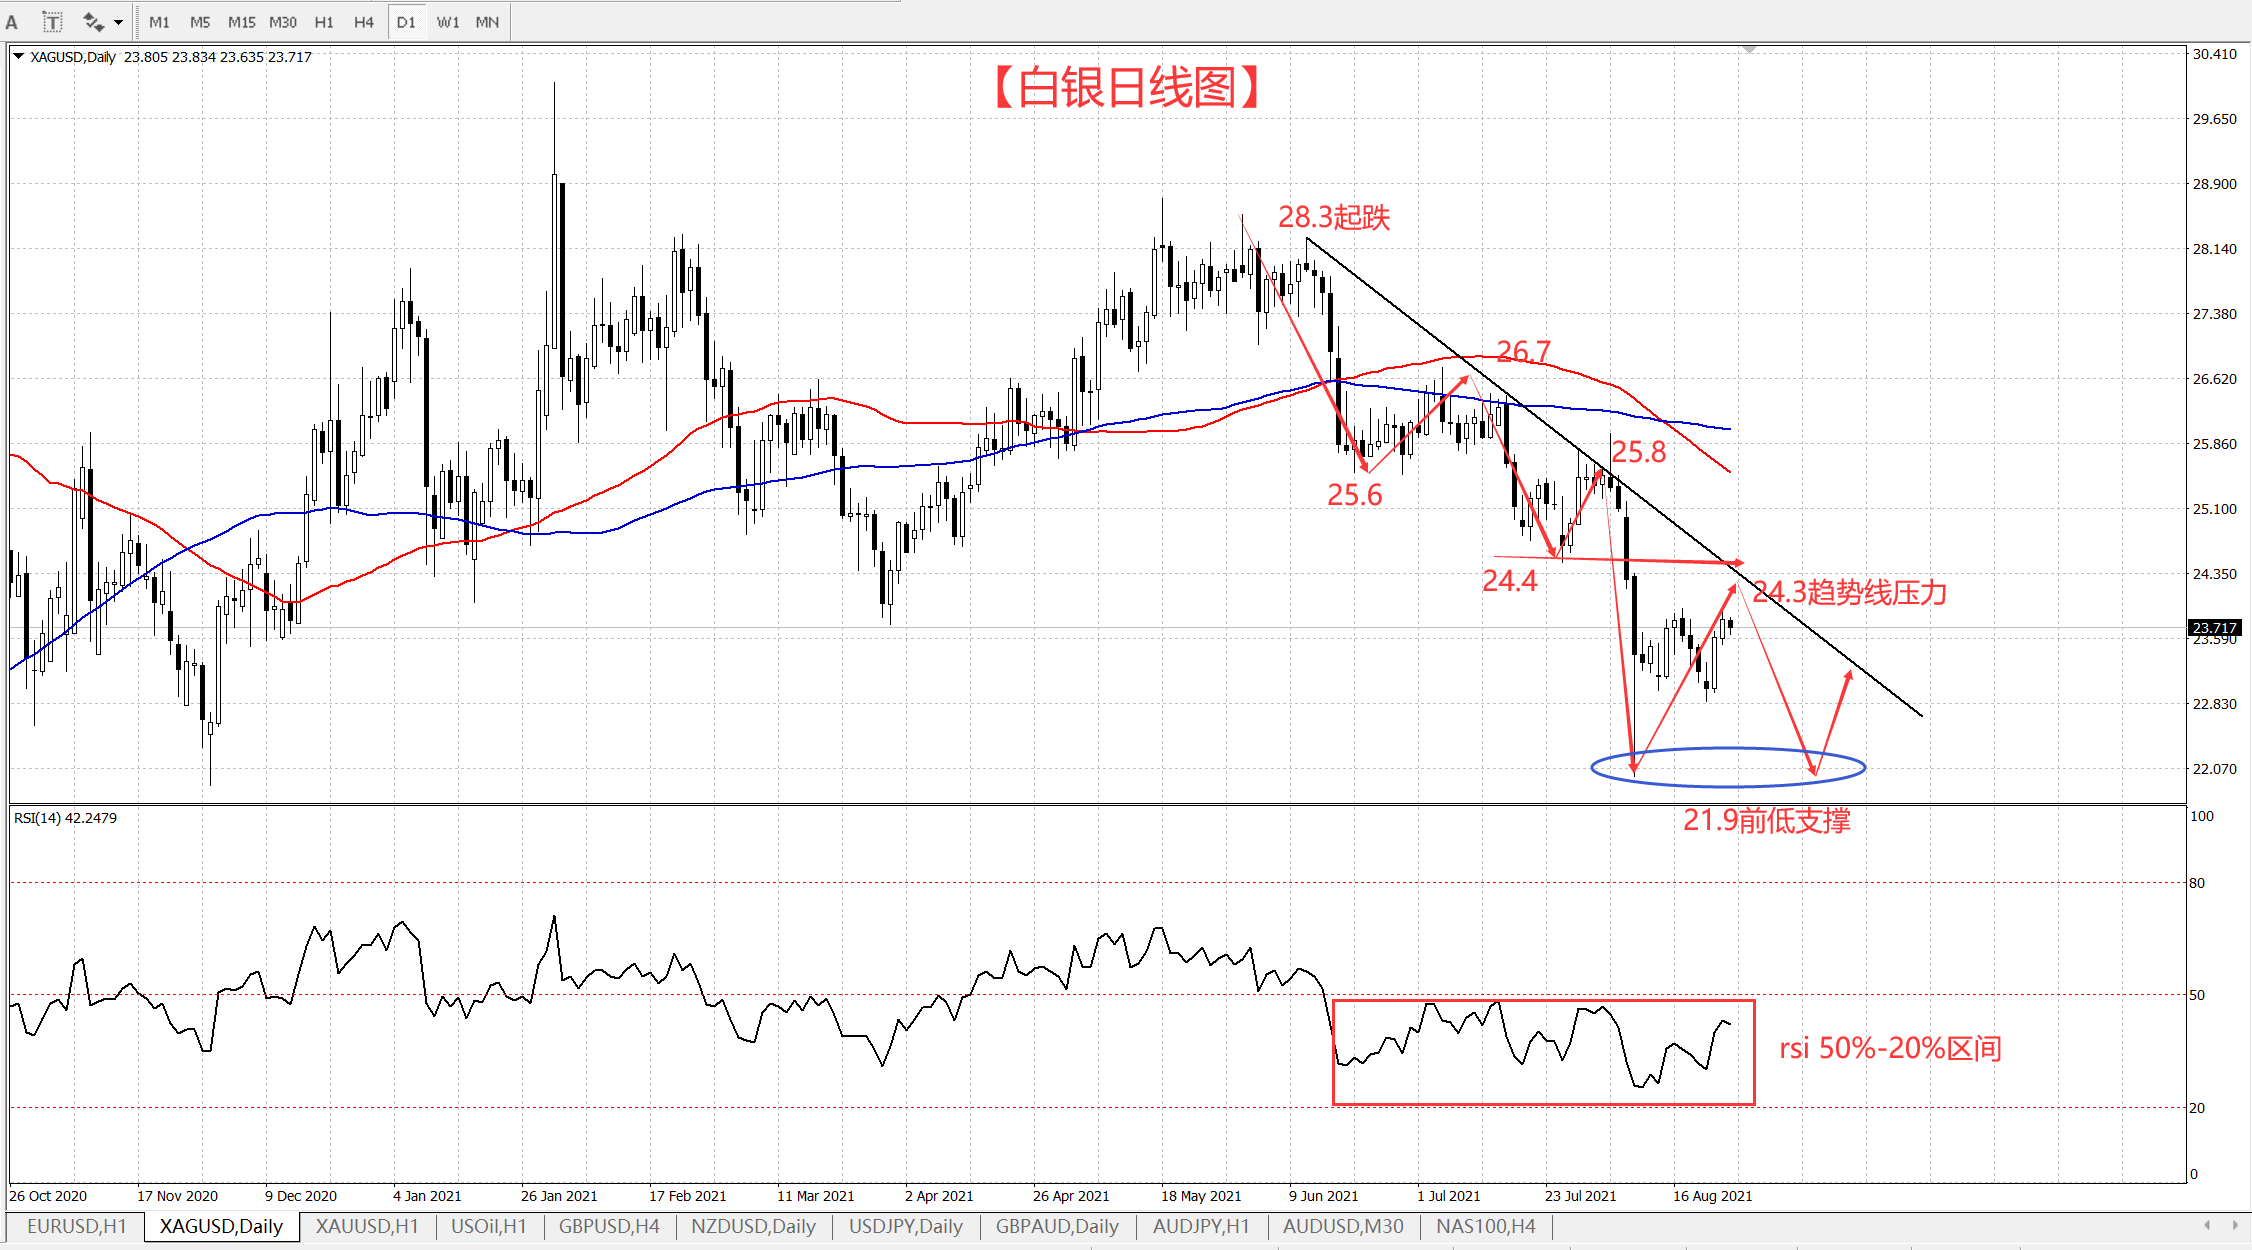
Task: Select the text tool (A icon)
Action: tap(12, 22)
